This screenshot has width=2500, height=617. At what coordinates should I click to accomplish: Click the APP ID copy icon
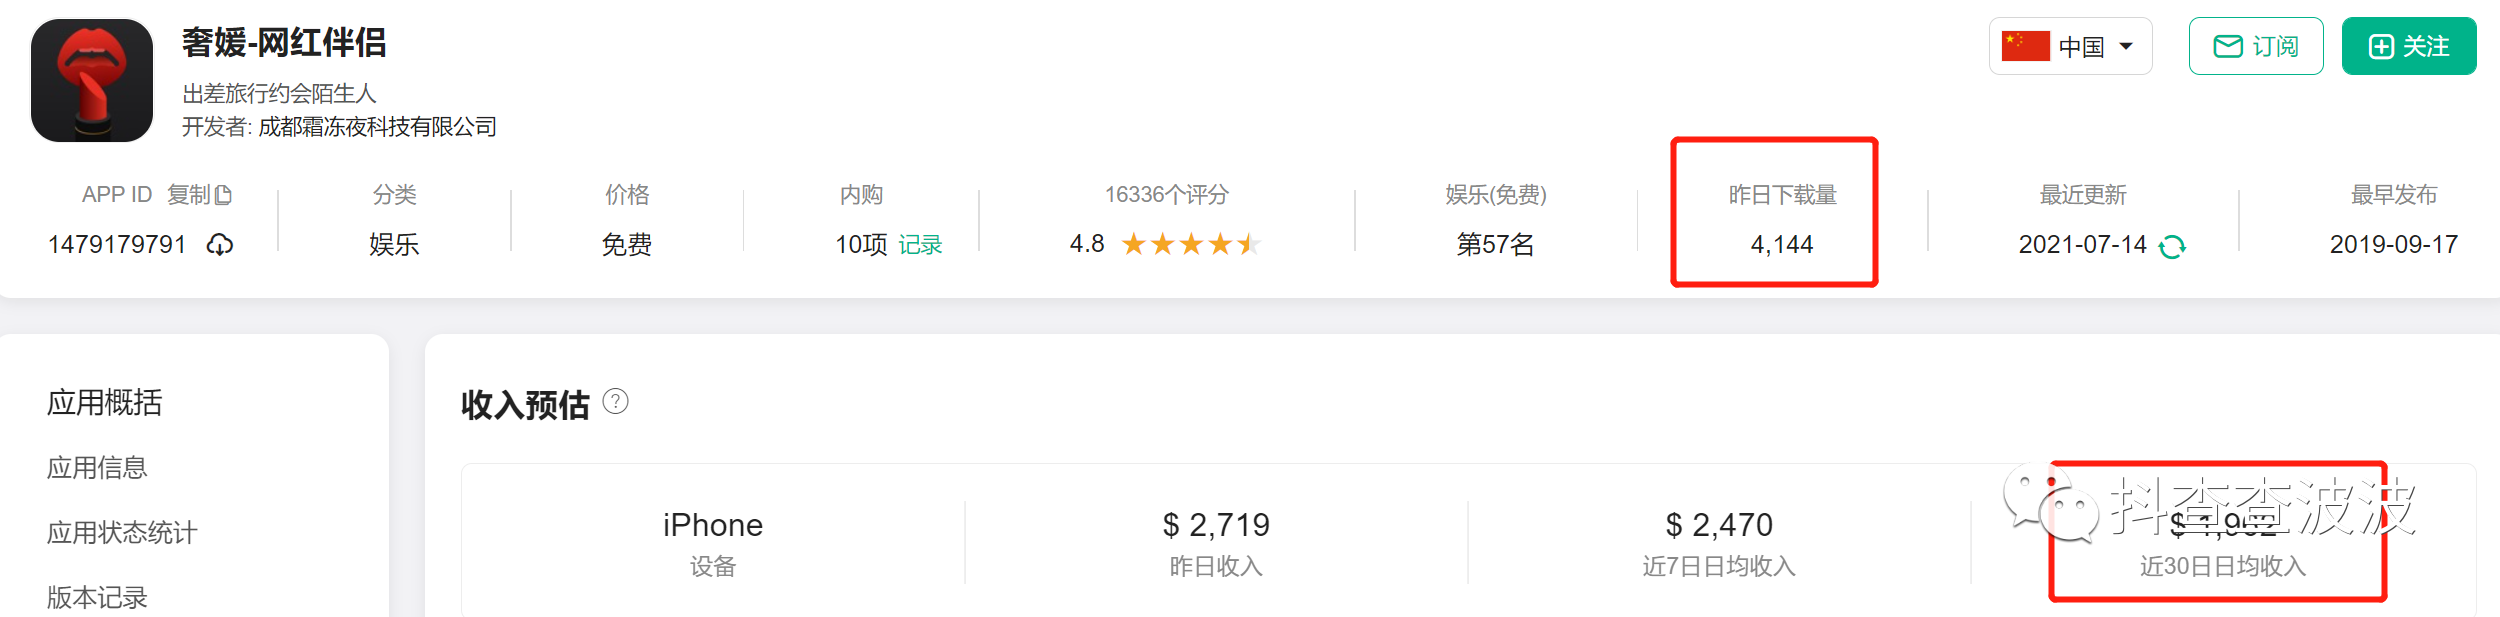click(x=224, y=194)
